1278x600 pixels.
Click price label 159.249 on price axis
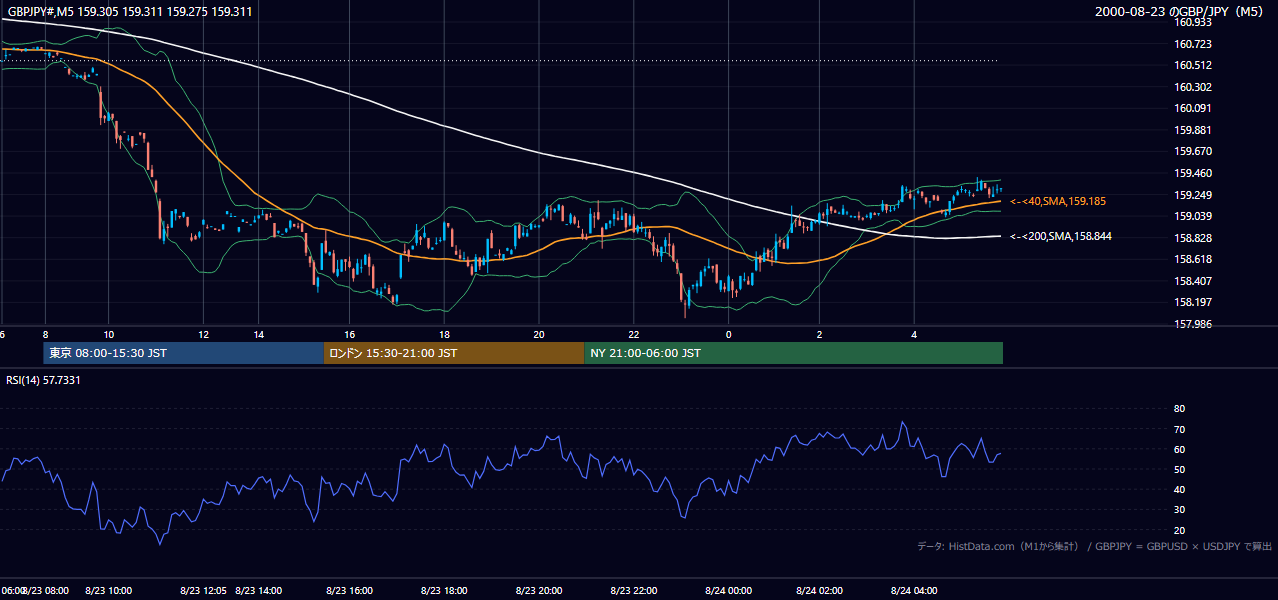tap(1194, 195)
